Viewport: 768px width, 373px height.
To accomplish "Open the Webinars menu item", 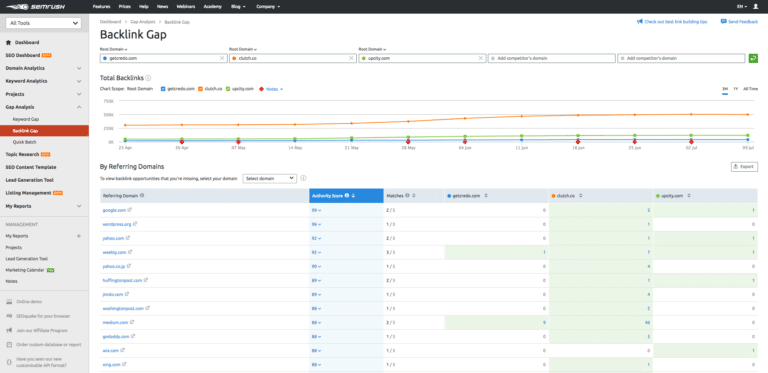I will [186, 7].
